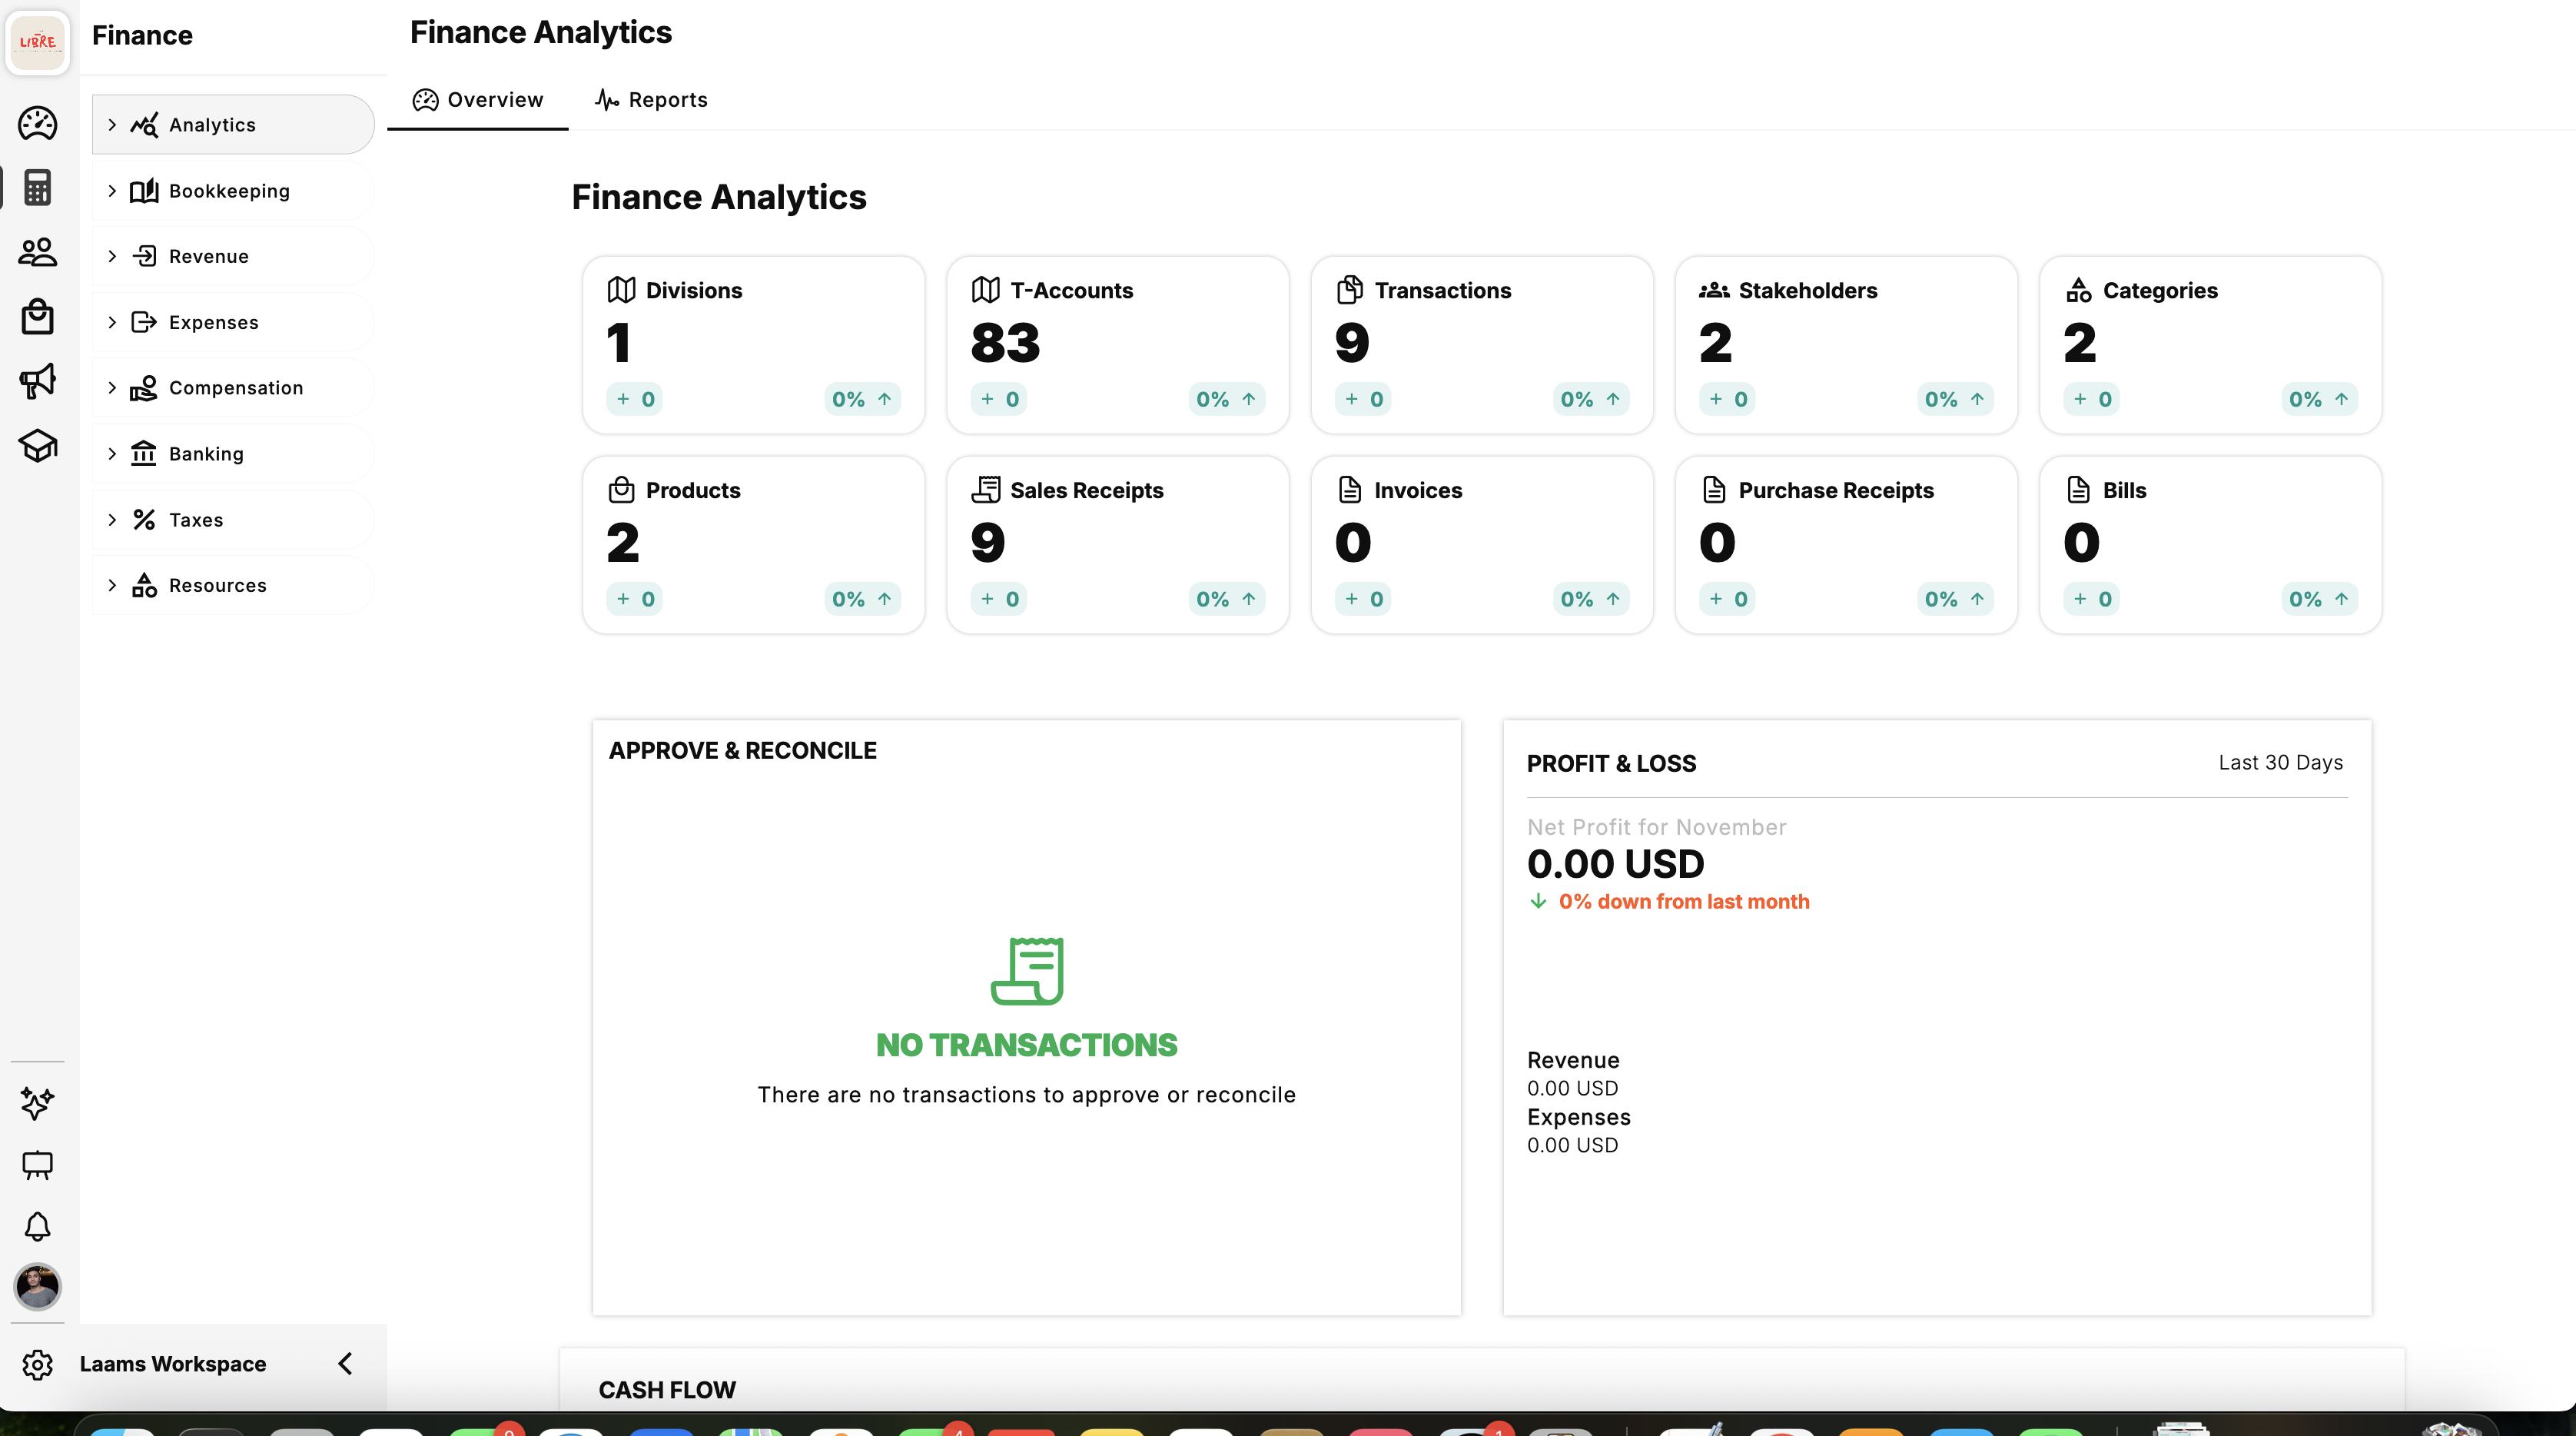Image resolution: width=2576 pixels, height=1436 pixels.
Task: Open workspace settings gear at bottom left
Action: click(37, 1364)
